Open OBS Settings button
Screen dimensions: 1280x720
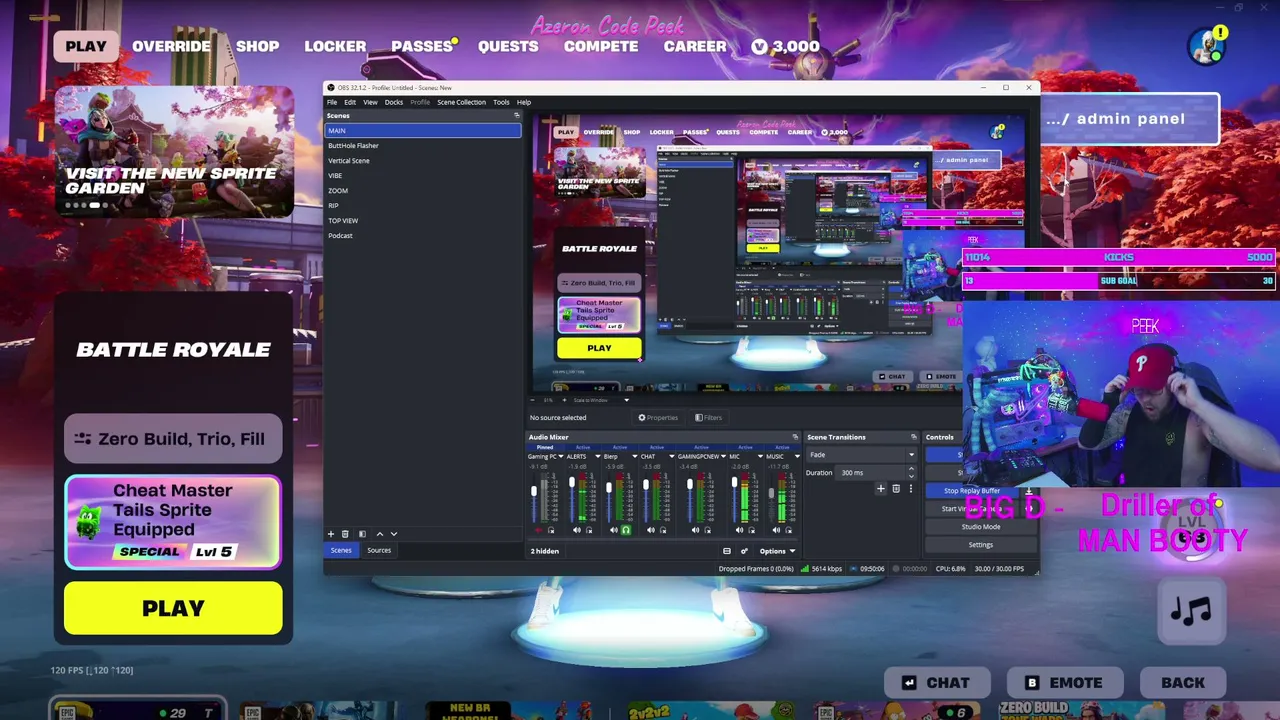pos(981,545)
